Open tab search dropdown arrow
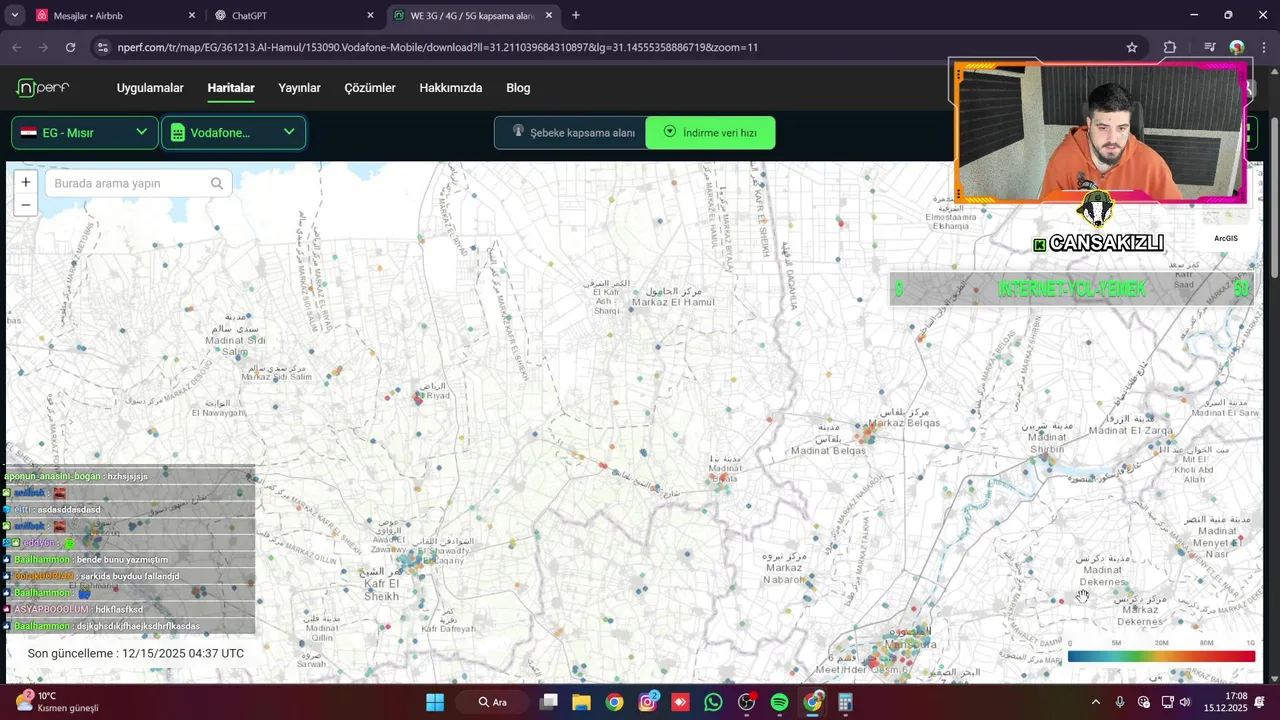The height and width of the screenshot is (720, 1280). [14, 15]
